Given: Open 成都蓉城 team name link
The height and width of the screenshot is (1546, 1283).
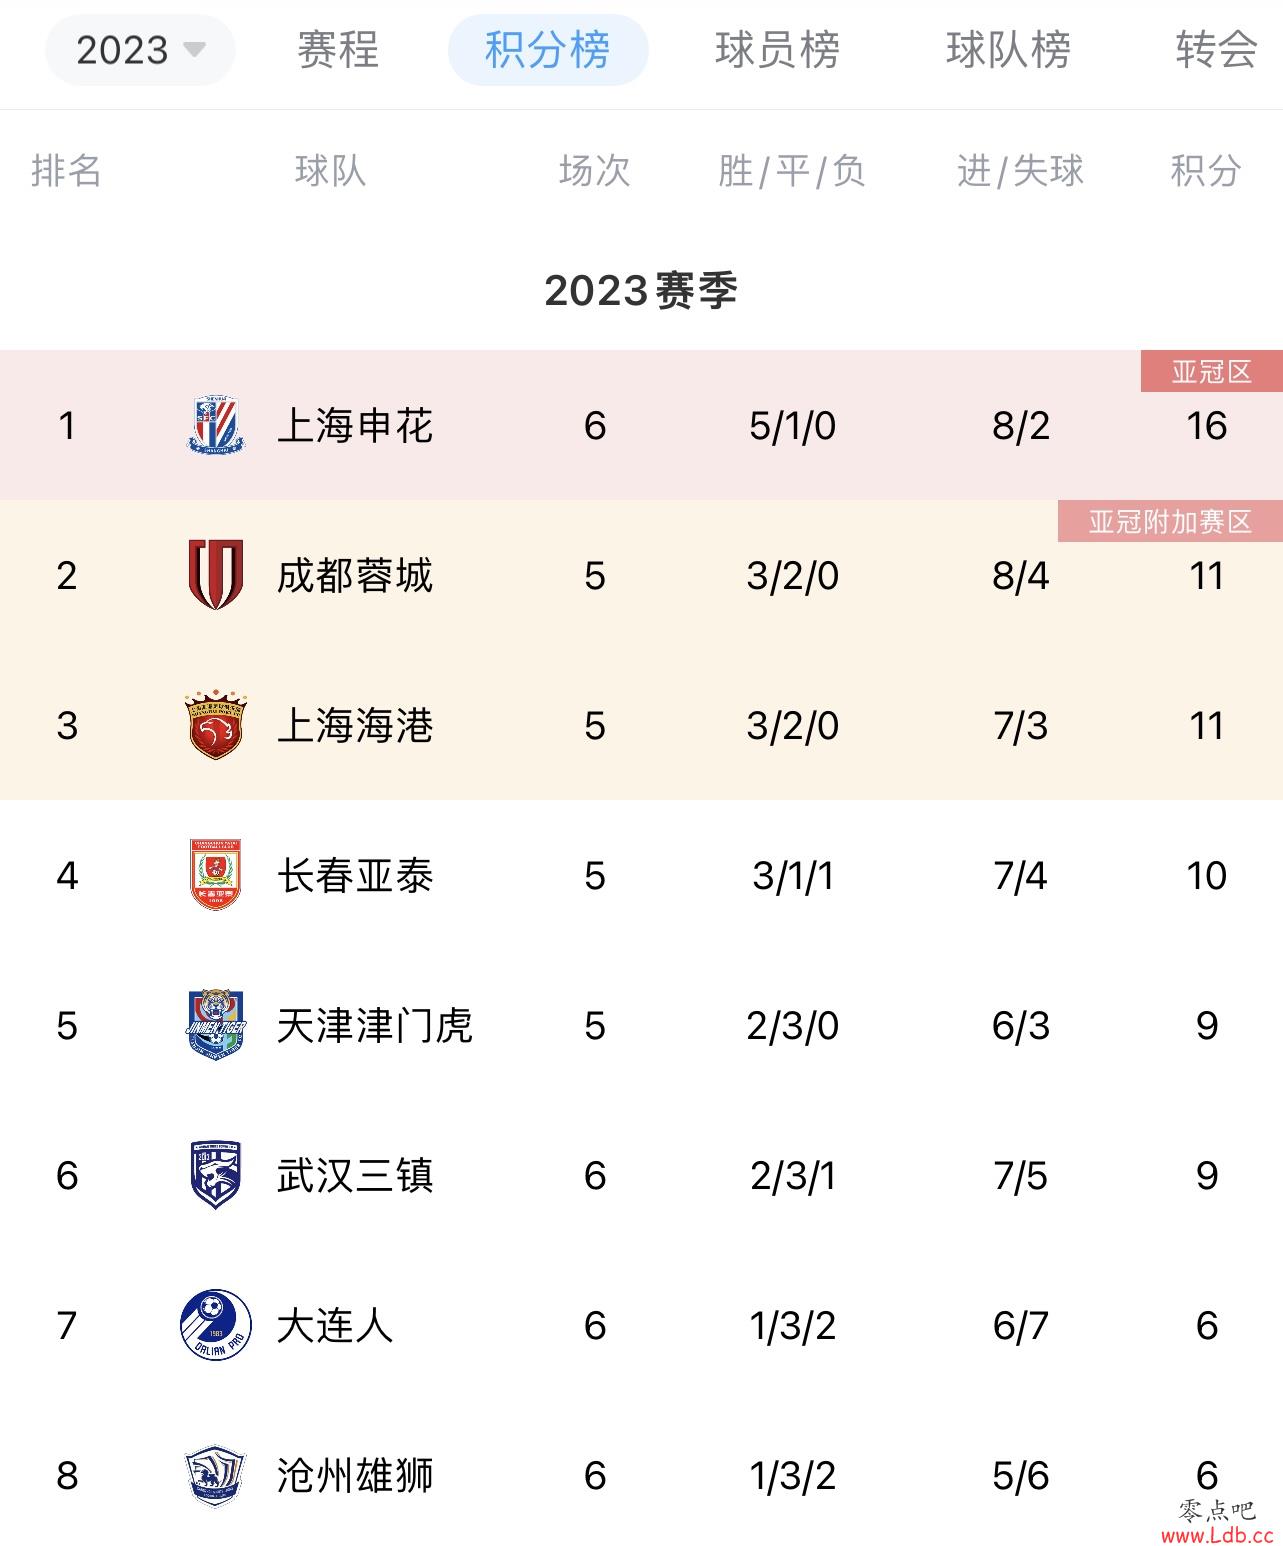Looking at the screenshot, I should pyautogui.click(x=354, y=576).
